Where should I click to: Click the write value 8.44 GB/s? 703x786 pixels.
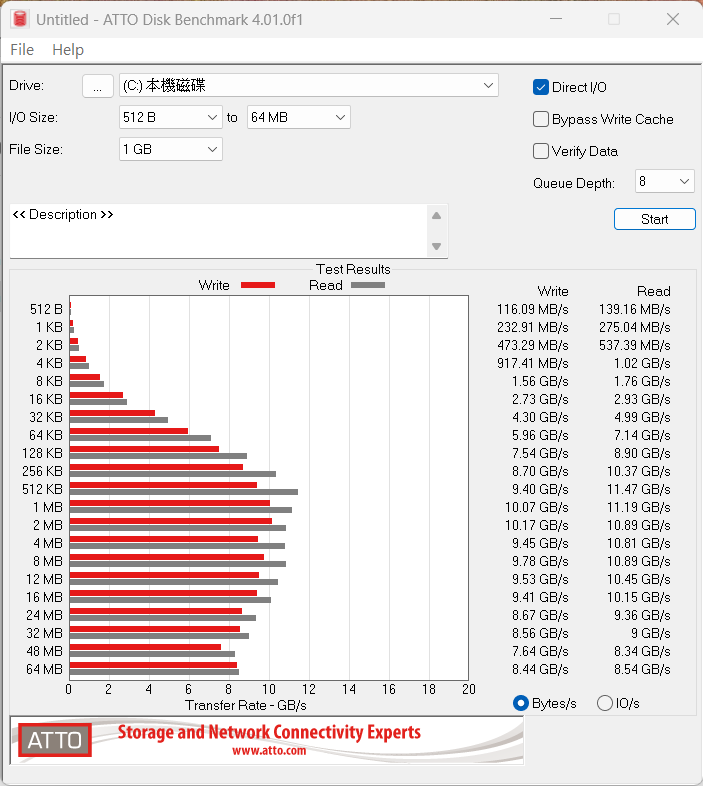tap(540, 669)
